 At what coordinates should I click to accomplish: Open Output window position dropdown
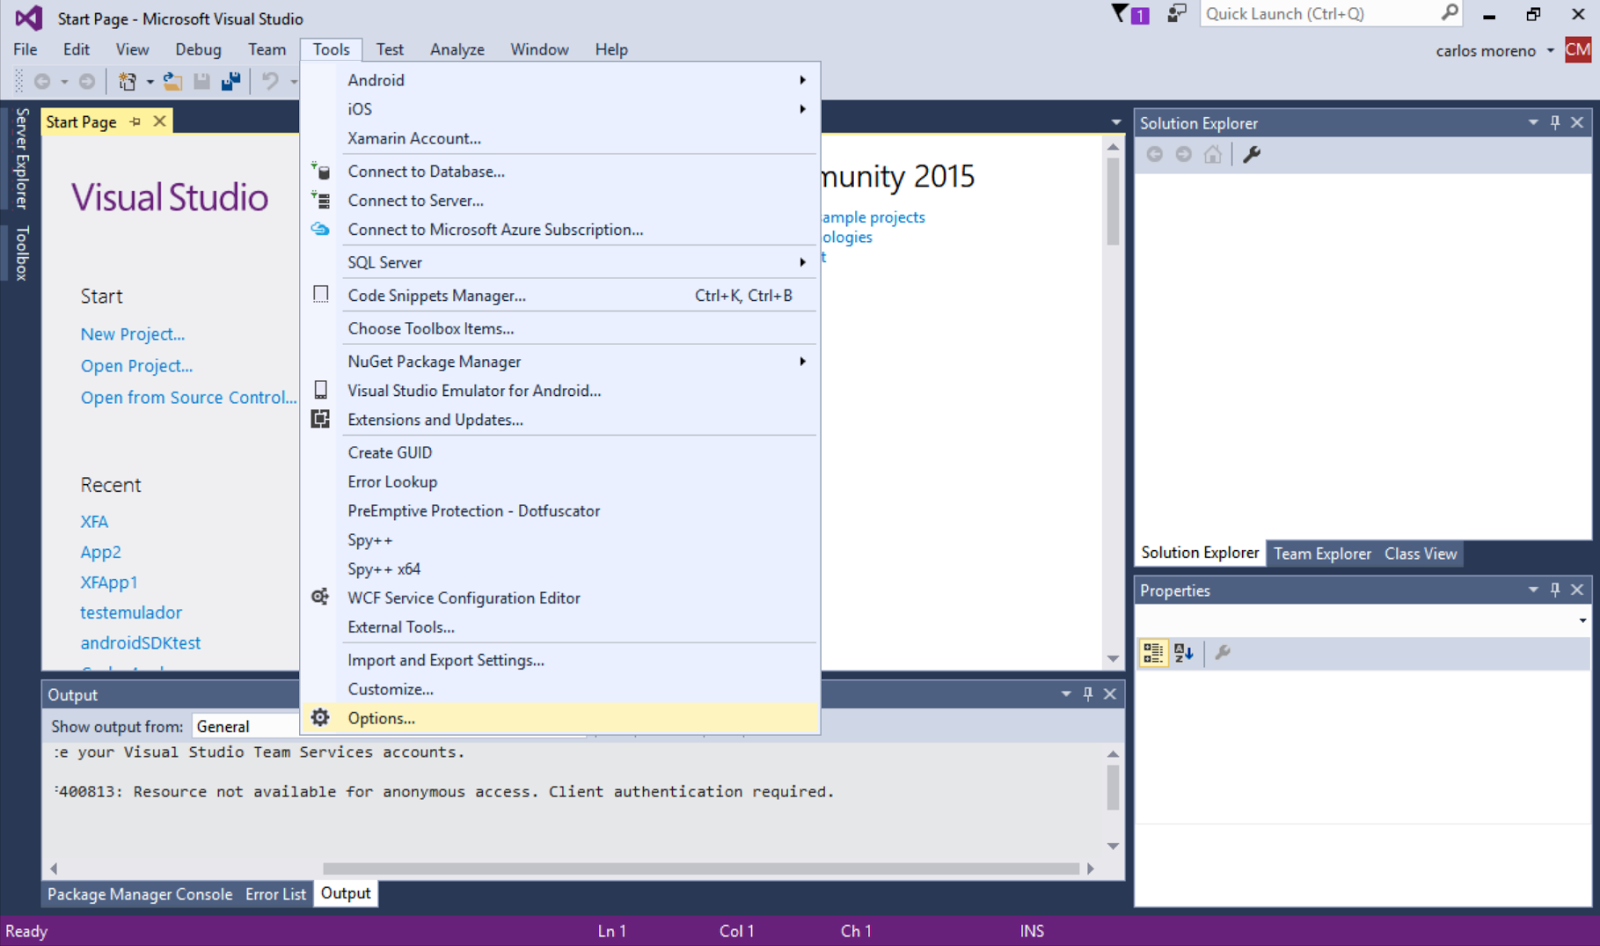click(x=1066, y=694)
